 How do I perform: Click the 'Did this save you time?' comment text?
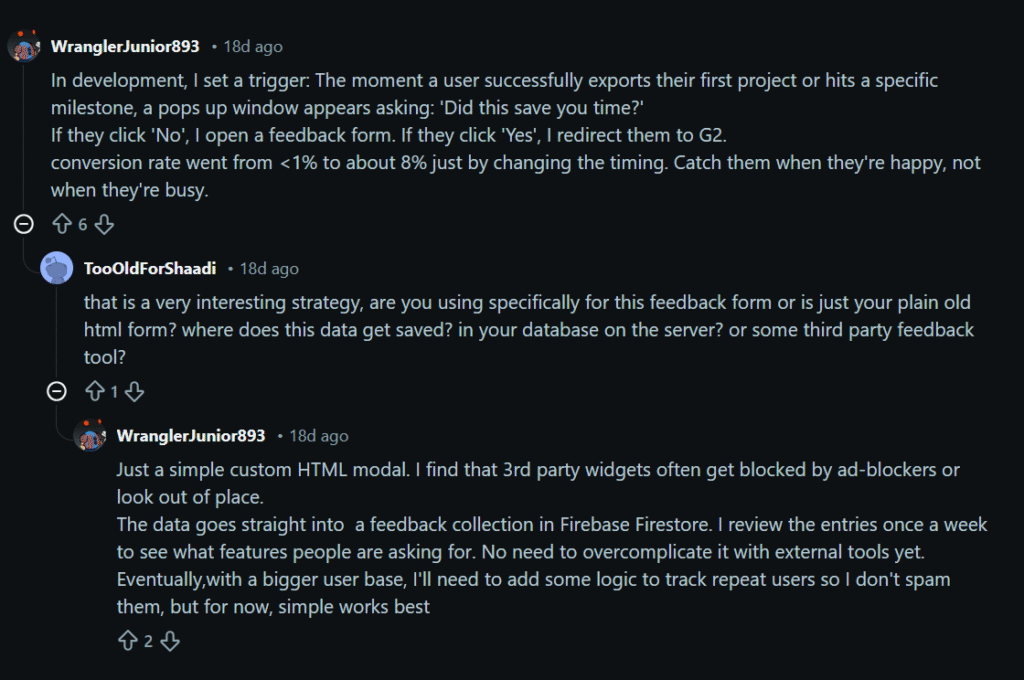(x=495, y=106)
